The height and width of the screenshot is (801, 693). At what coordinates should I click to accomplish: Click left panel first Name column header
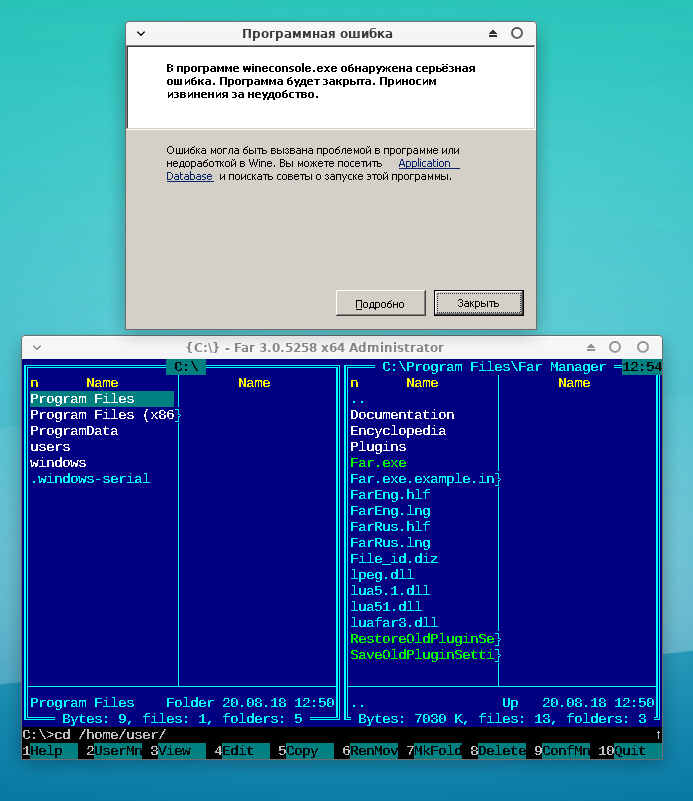click(102, 383)
